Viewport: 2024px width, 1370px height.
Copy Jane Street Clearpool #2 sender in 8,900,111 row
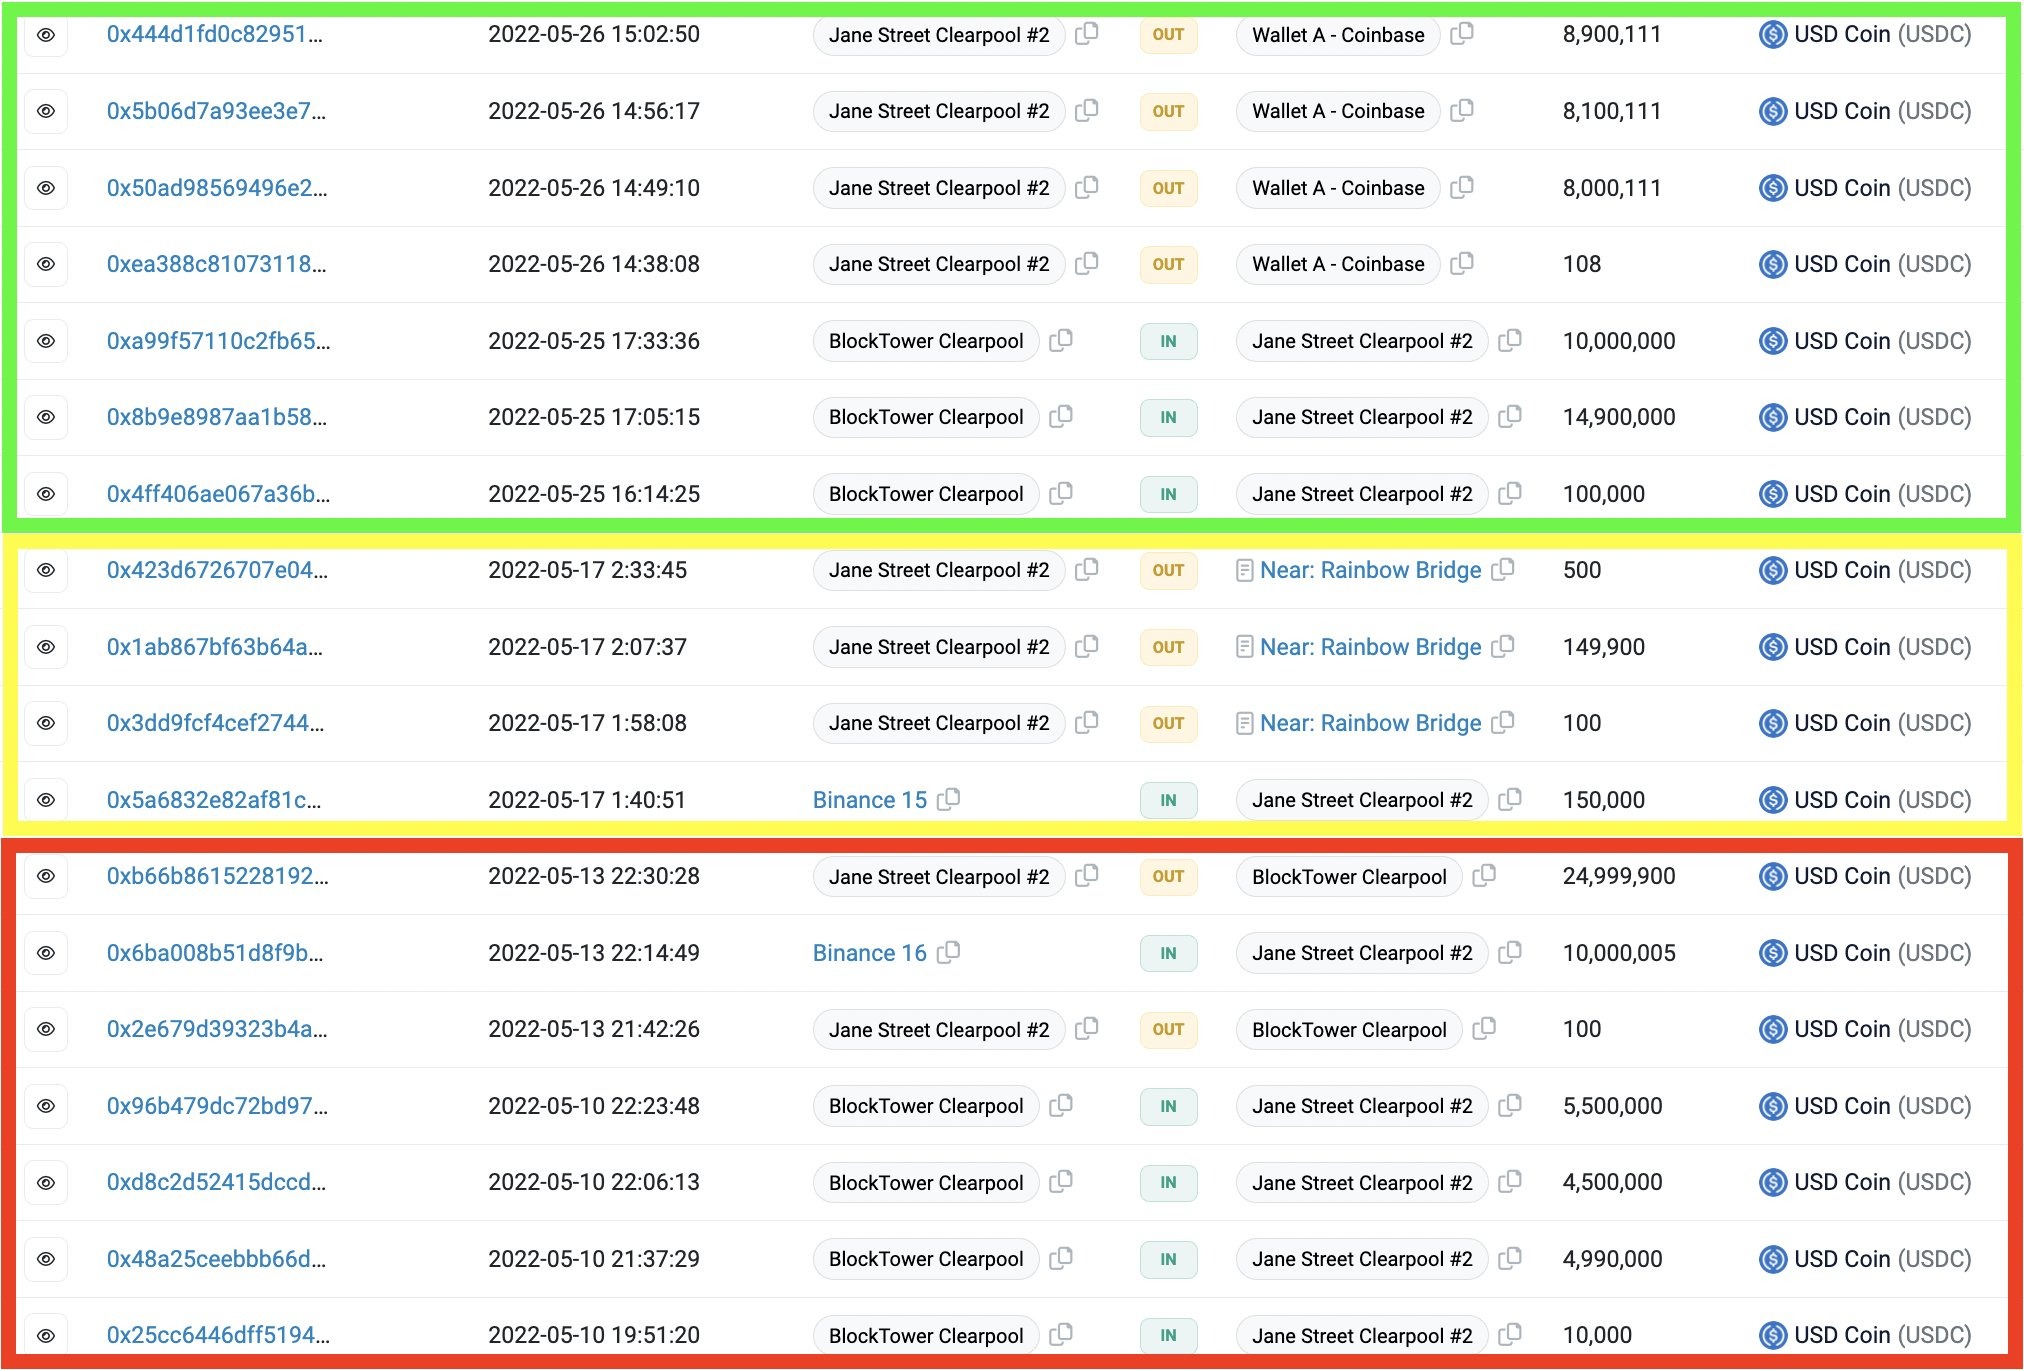click(x=1087, y=34)
